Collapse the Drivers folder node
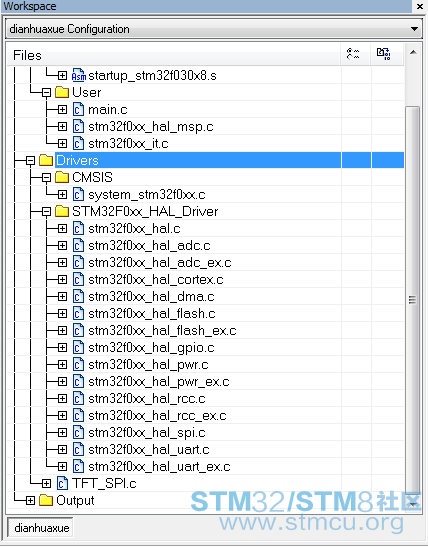Screen dimensions: 428x547 click(x=30, y=160)
